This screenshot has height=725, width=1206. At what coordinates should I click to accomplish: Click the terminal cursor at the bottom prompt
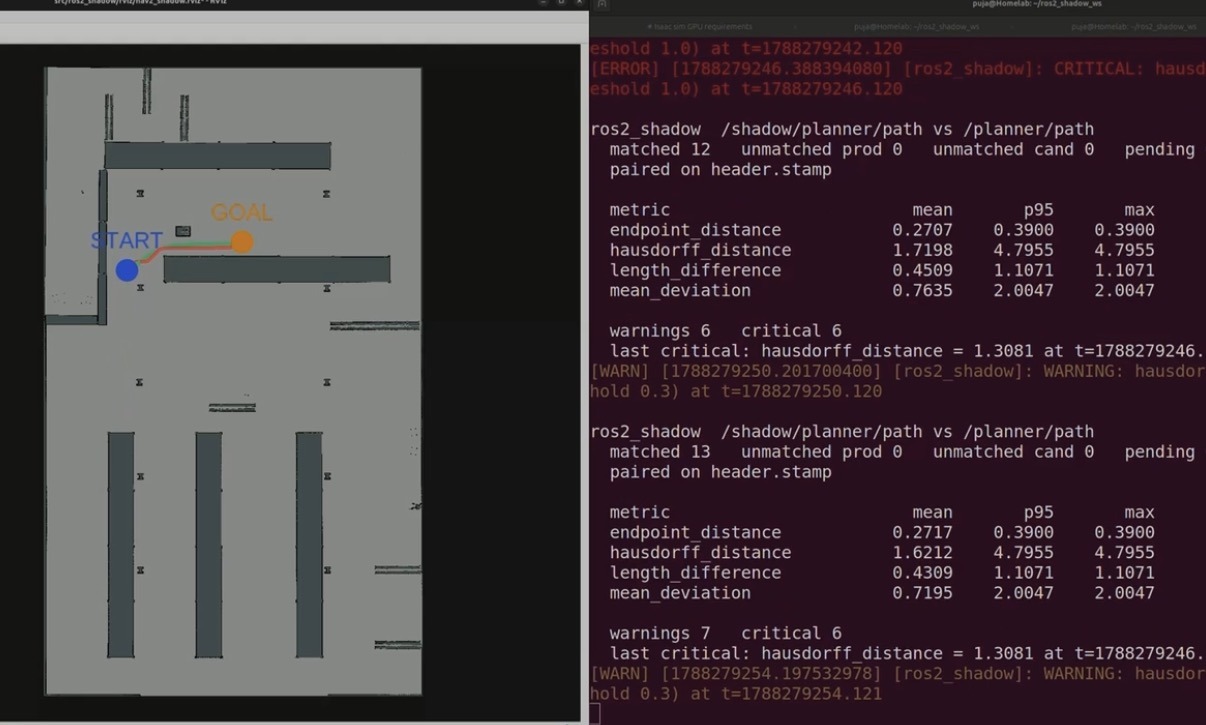coord(595,714)
